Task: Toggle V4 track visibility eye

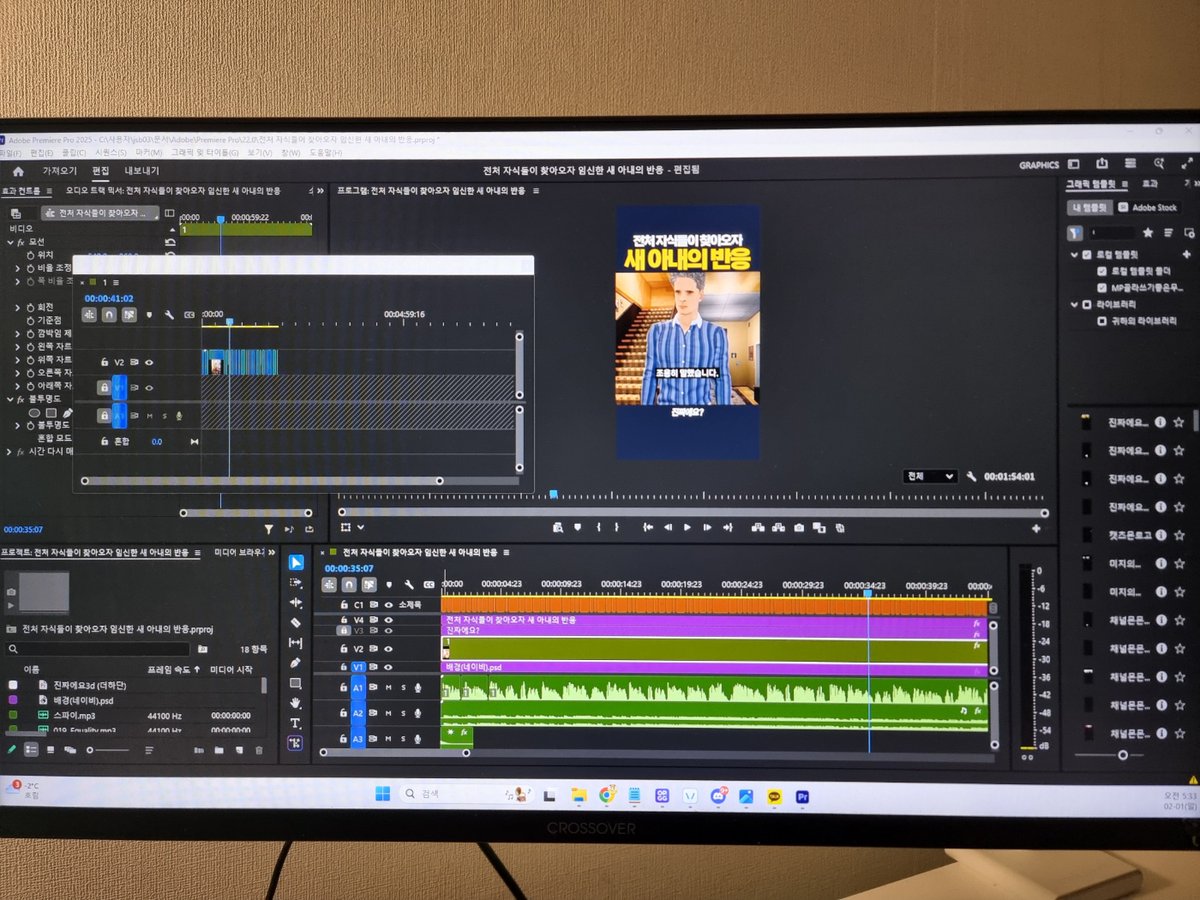Action: (x=388, y=620)
